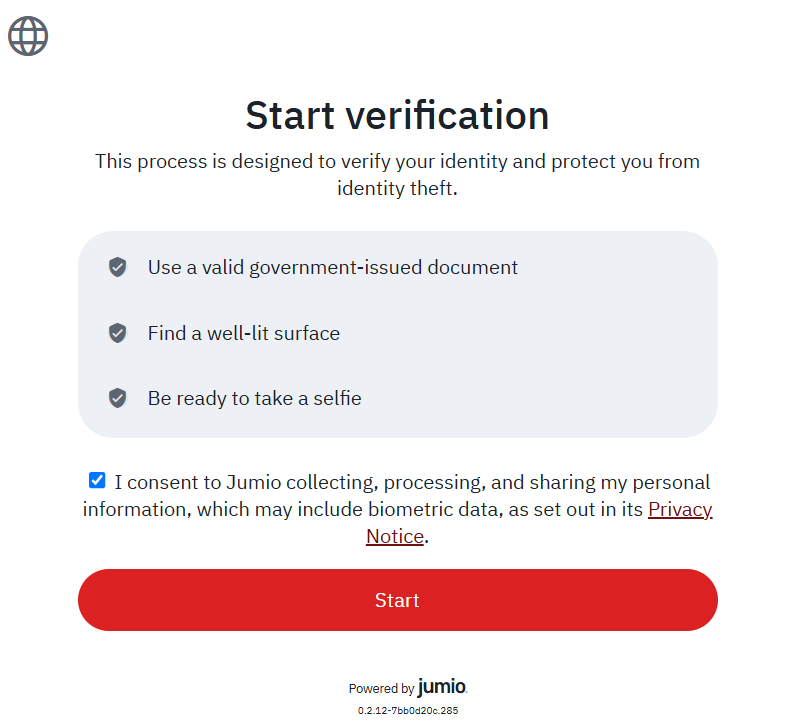Click "Use a valid government-issued document" text
Viewport: 792px width, 722px height.
pyautogui.click(x=332, y=267)
